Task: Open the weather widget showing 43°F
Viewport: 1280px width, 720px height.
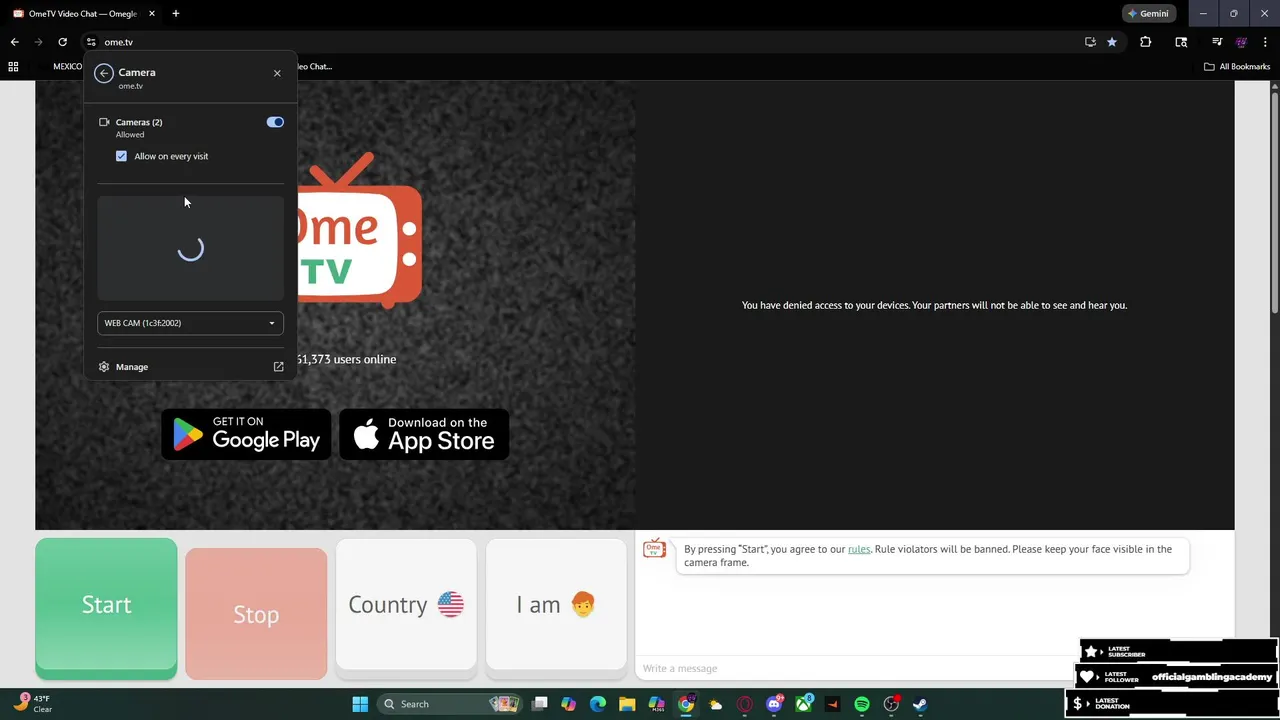Action: click(x=32, y=704)
